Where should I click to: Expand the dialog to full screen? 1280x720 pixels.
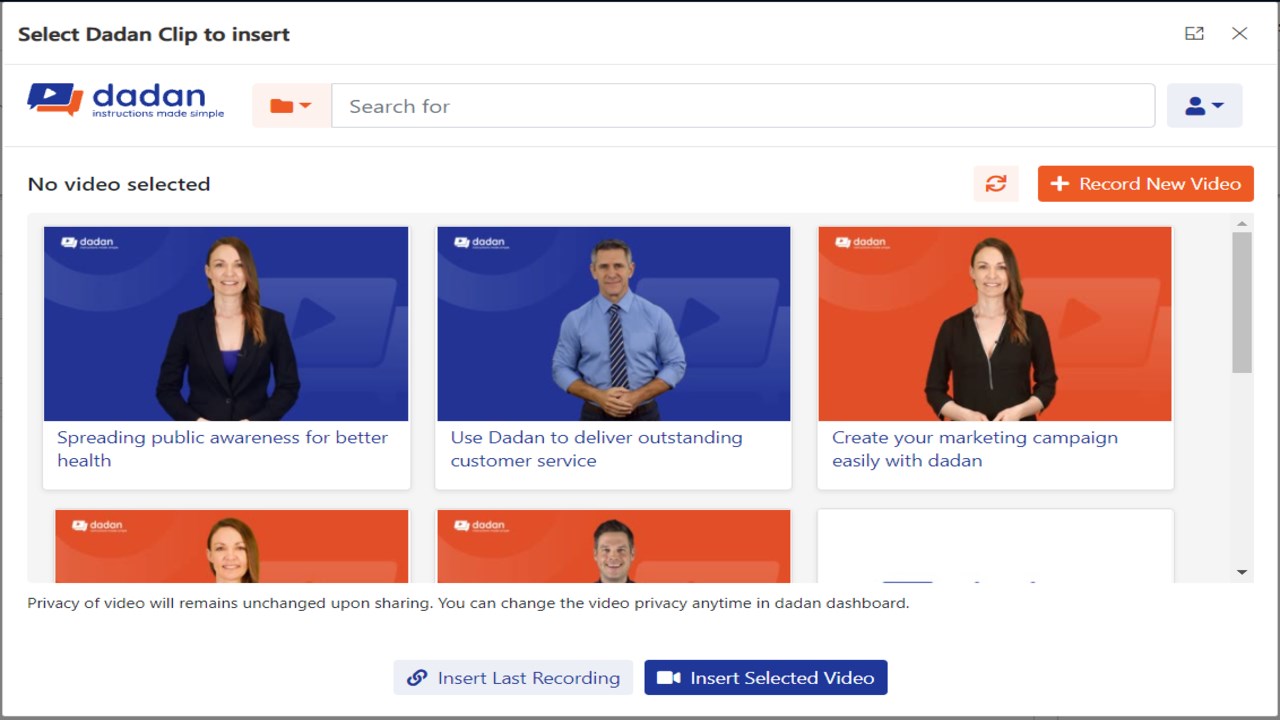[1194, 33]
